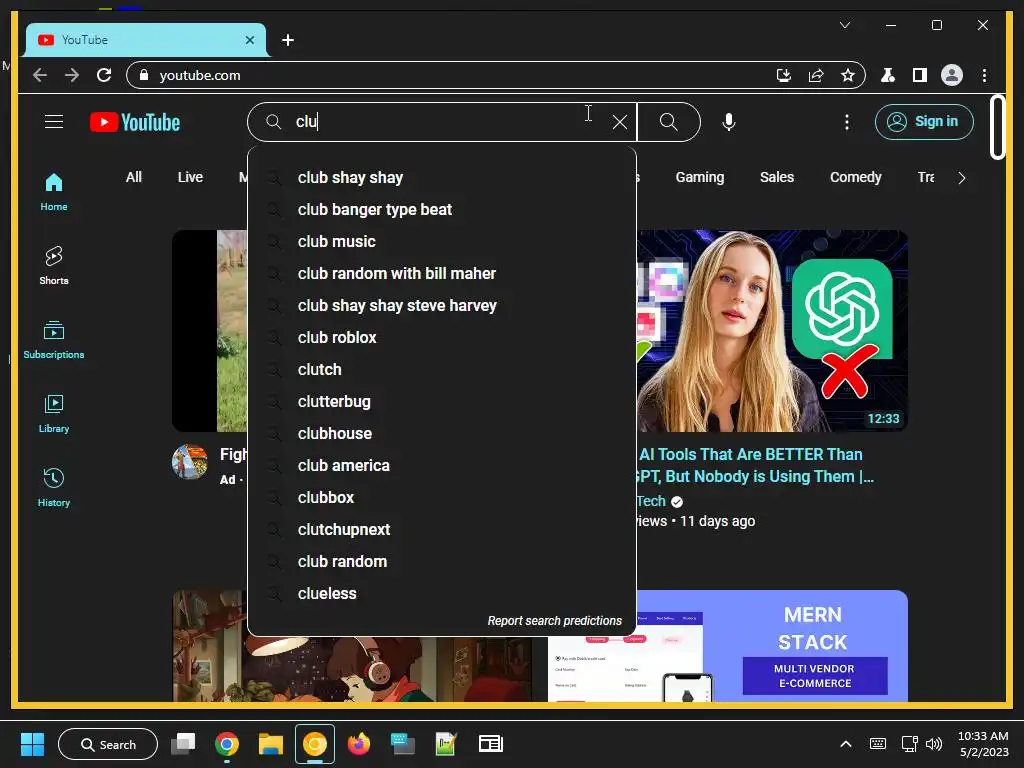Open History in the sidebar
1024x768 pixels.
pyautogui.click(x=54, y=487)
